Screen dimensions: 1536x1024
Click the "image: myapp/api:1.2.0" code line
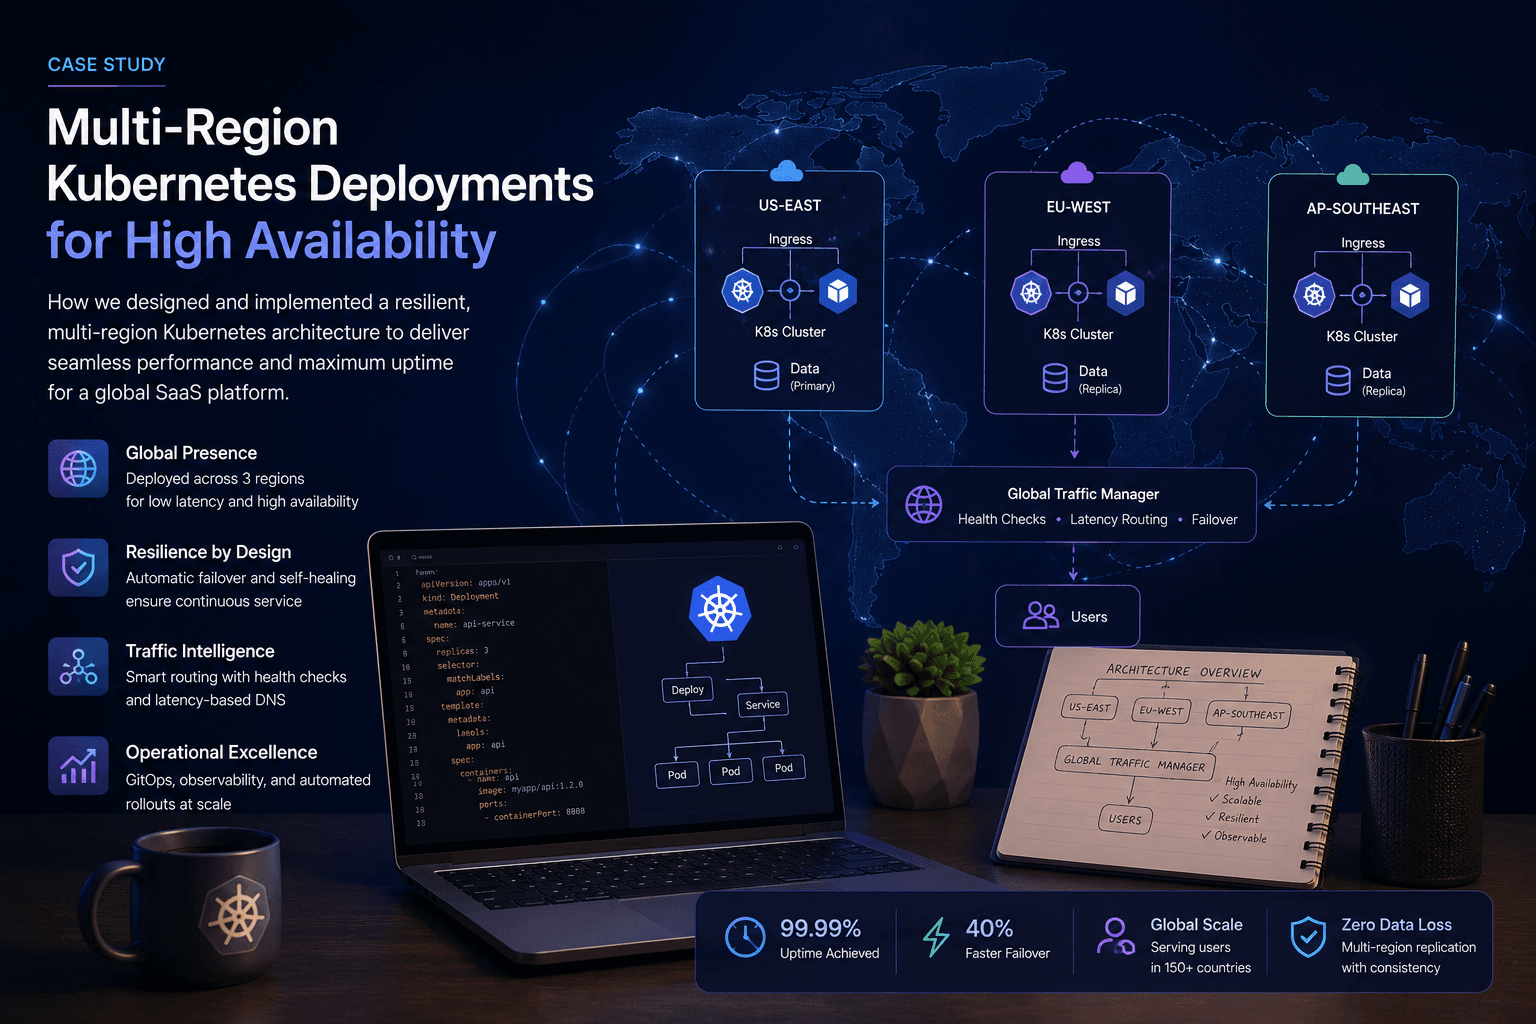tap(530, 788)
